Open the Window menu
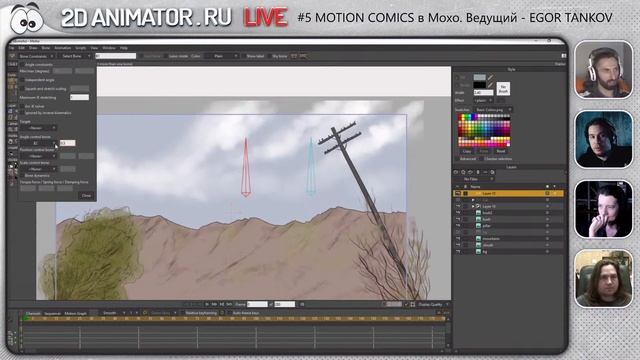Image resolution: width=640 pixels, height=360 pixels. [x=109, y=48]
